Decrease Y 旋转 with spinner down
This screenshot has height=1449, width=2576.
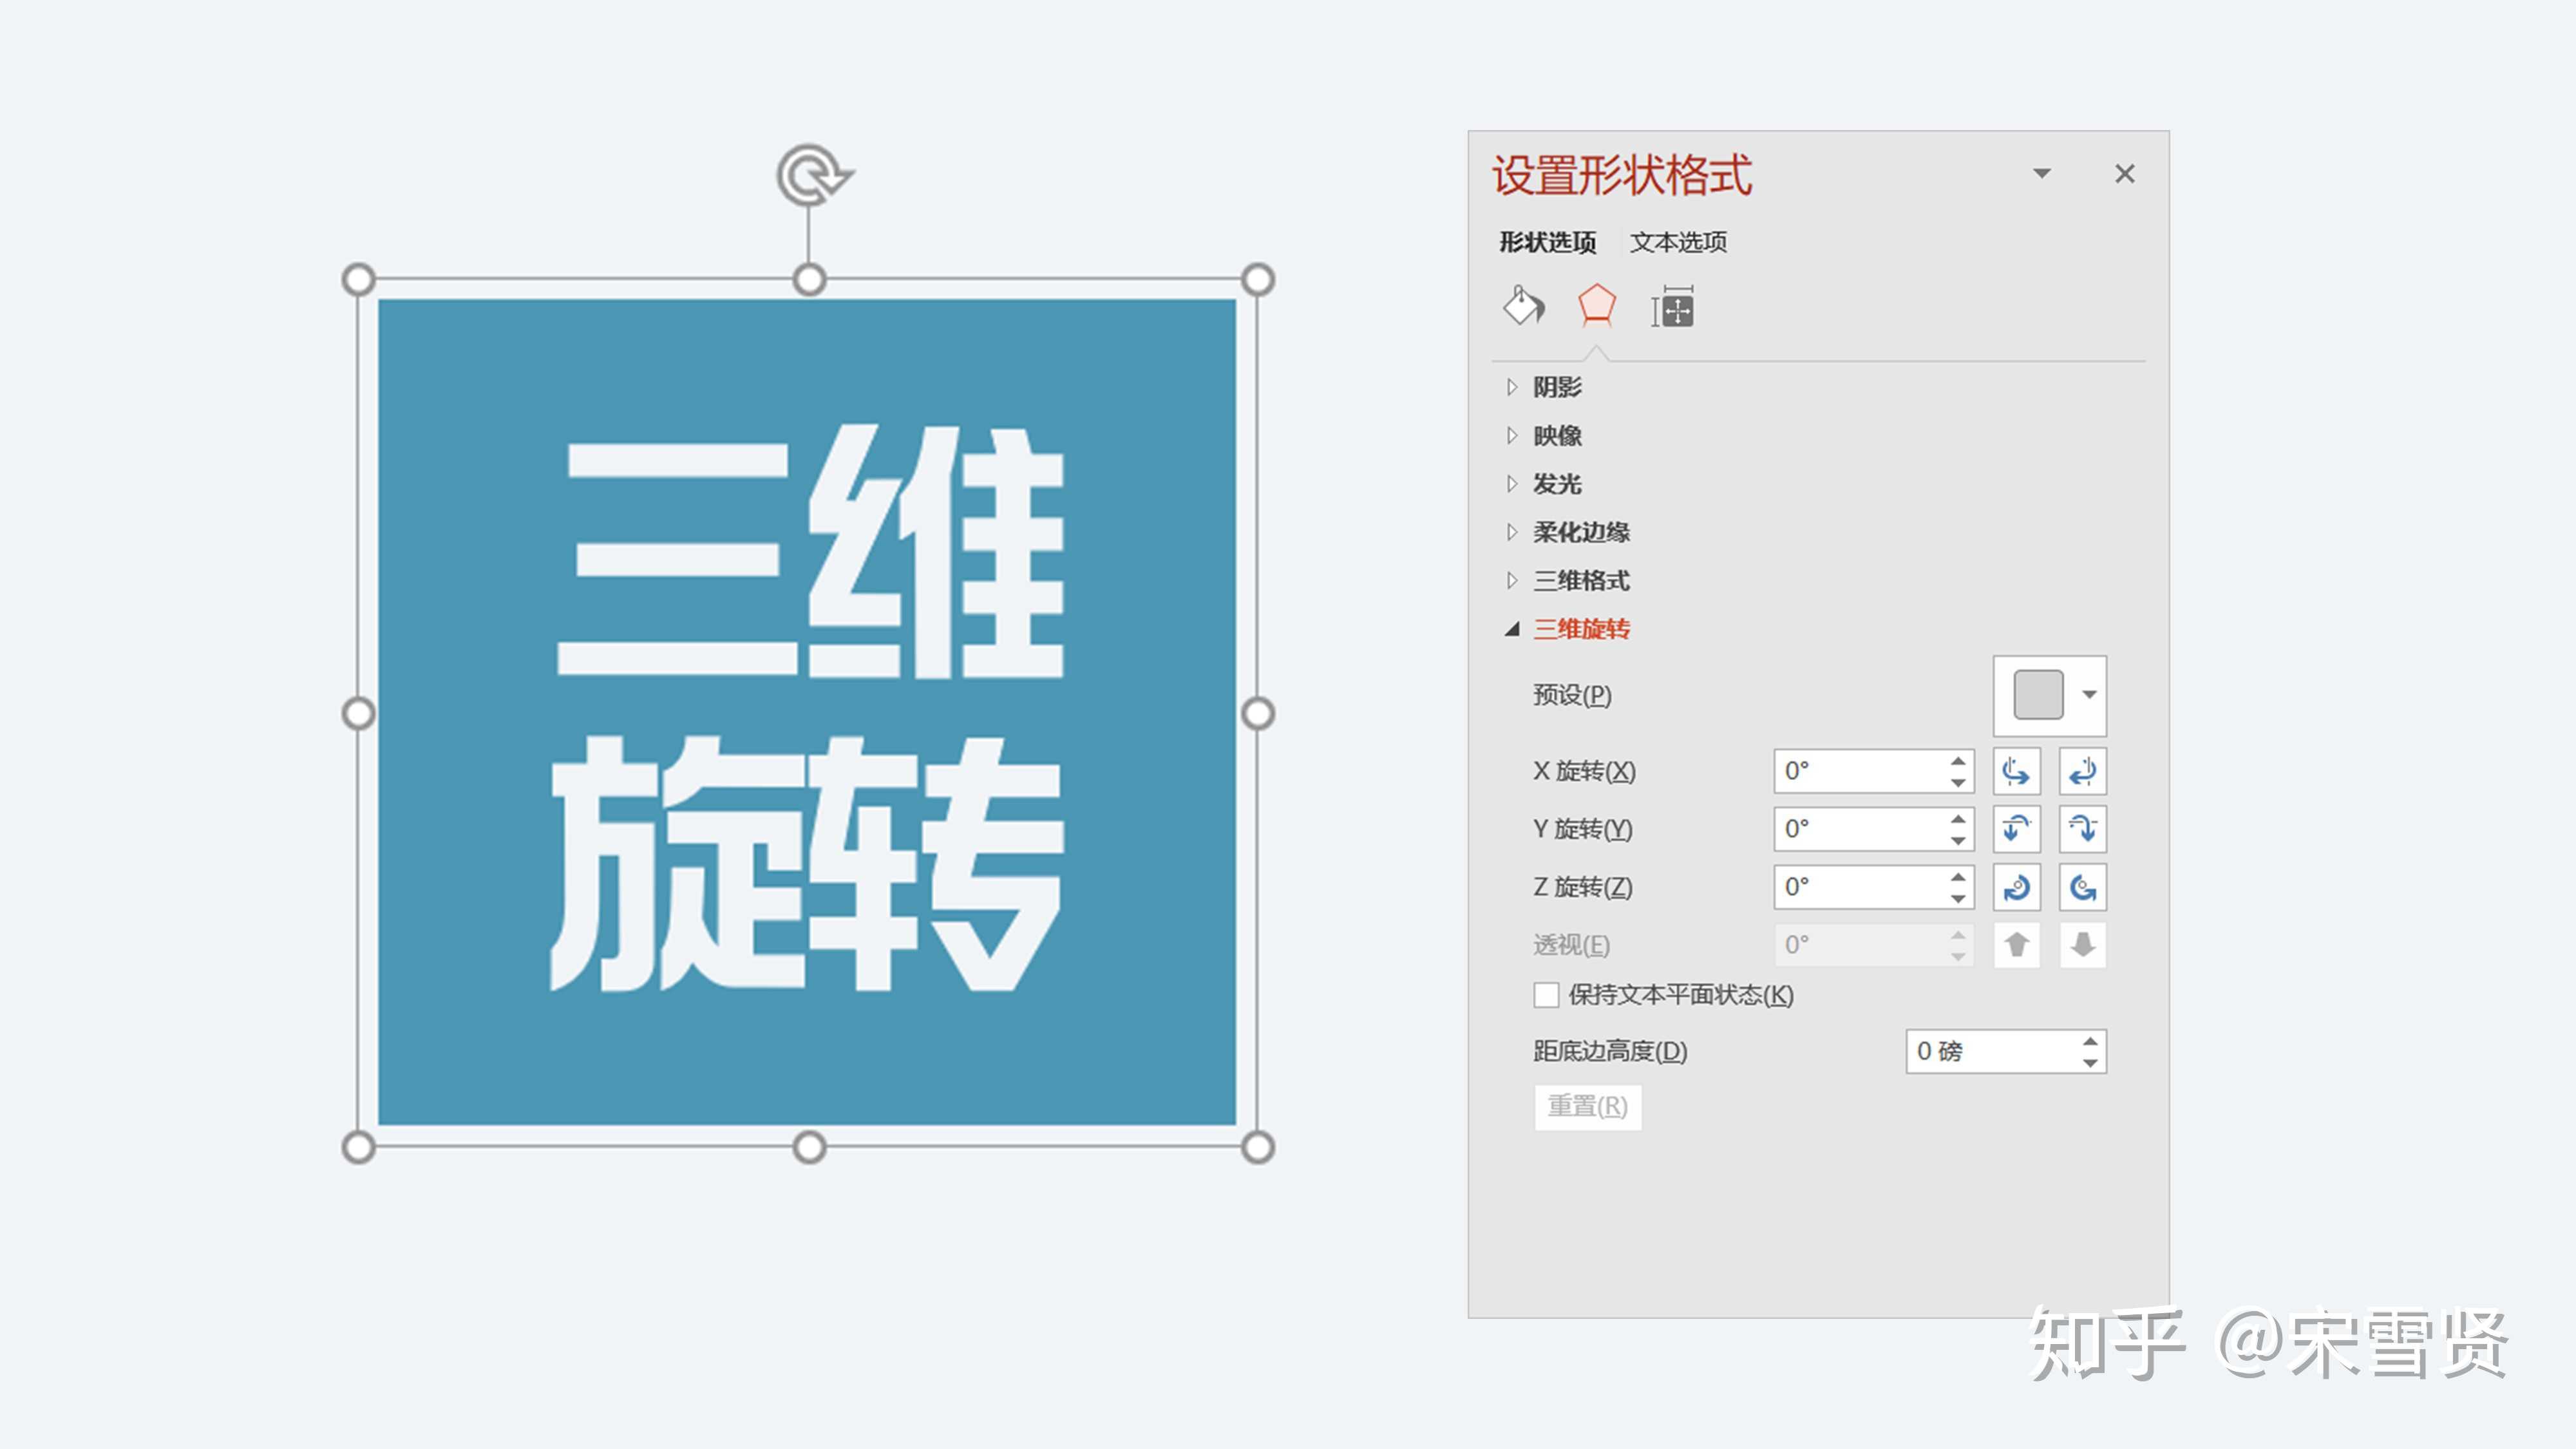click(x=1958, y=841)
